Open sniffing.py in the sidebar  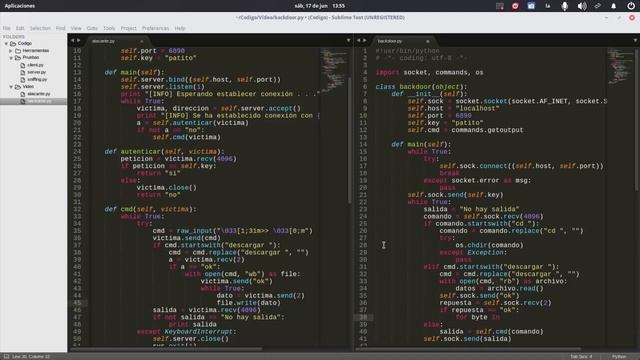click(38, 80)
